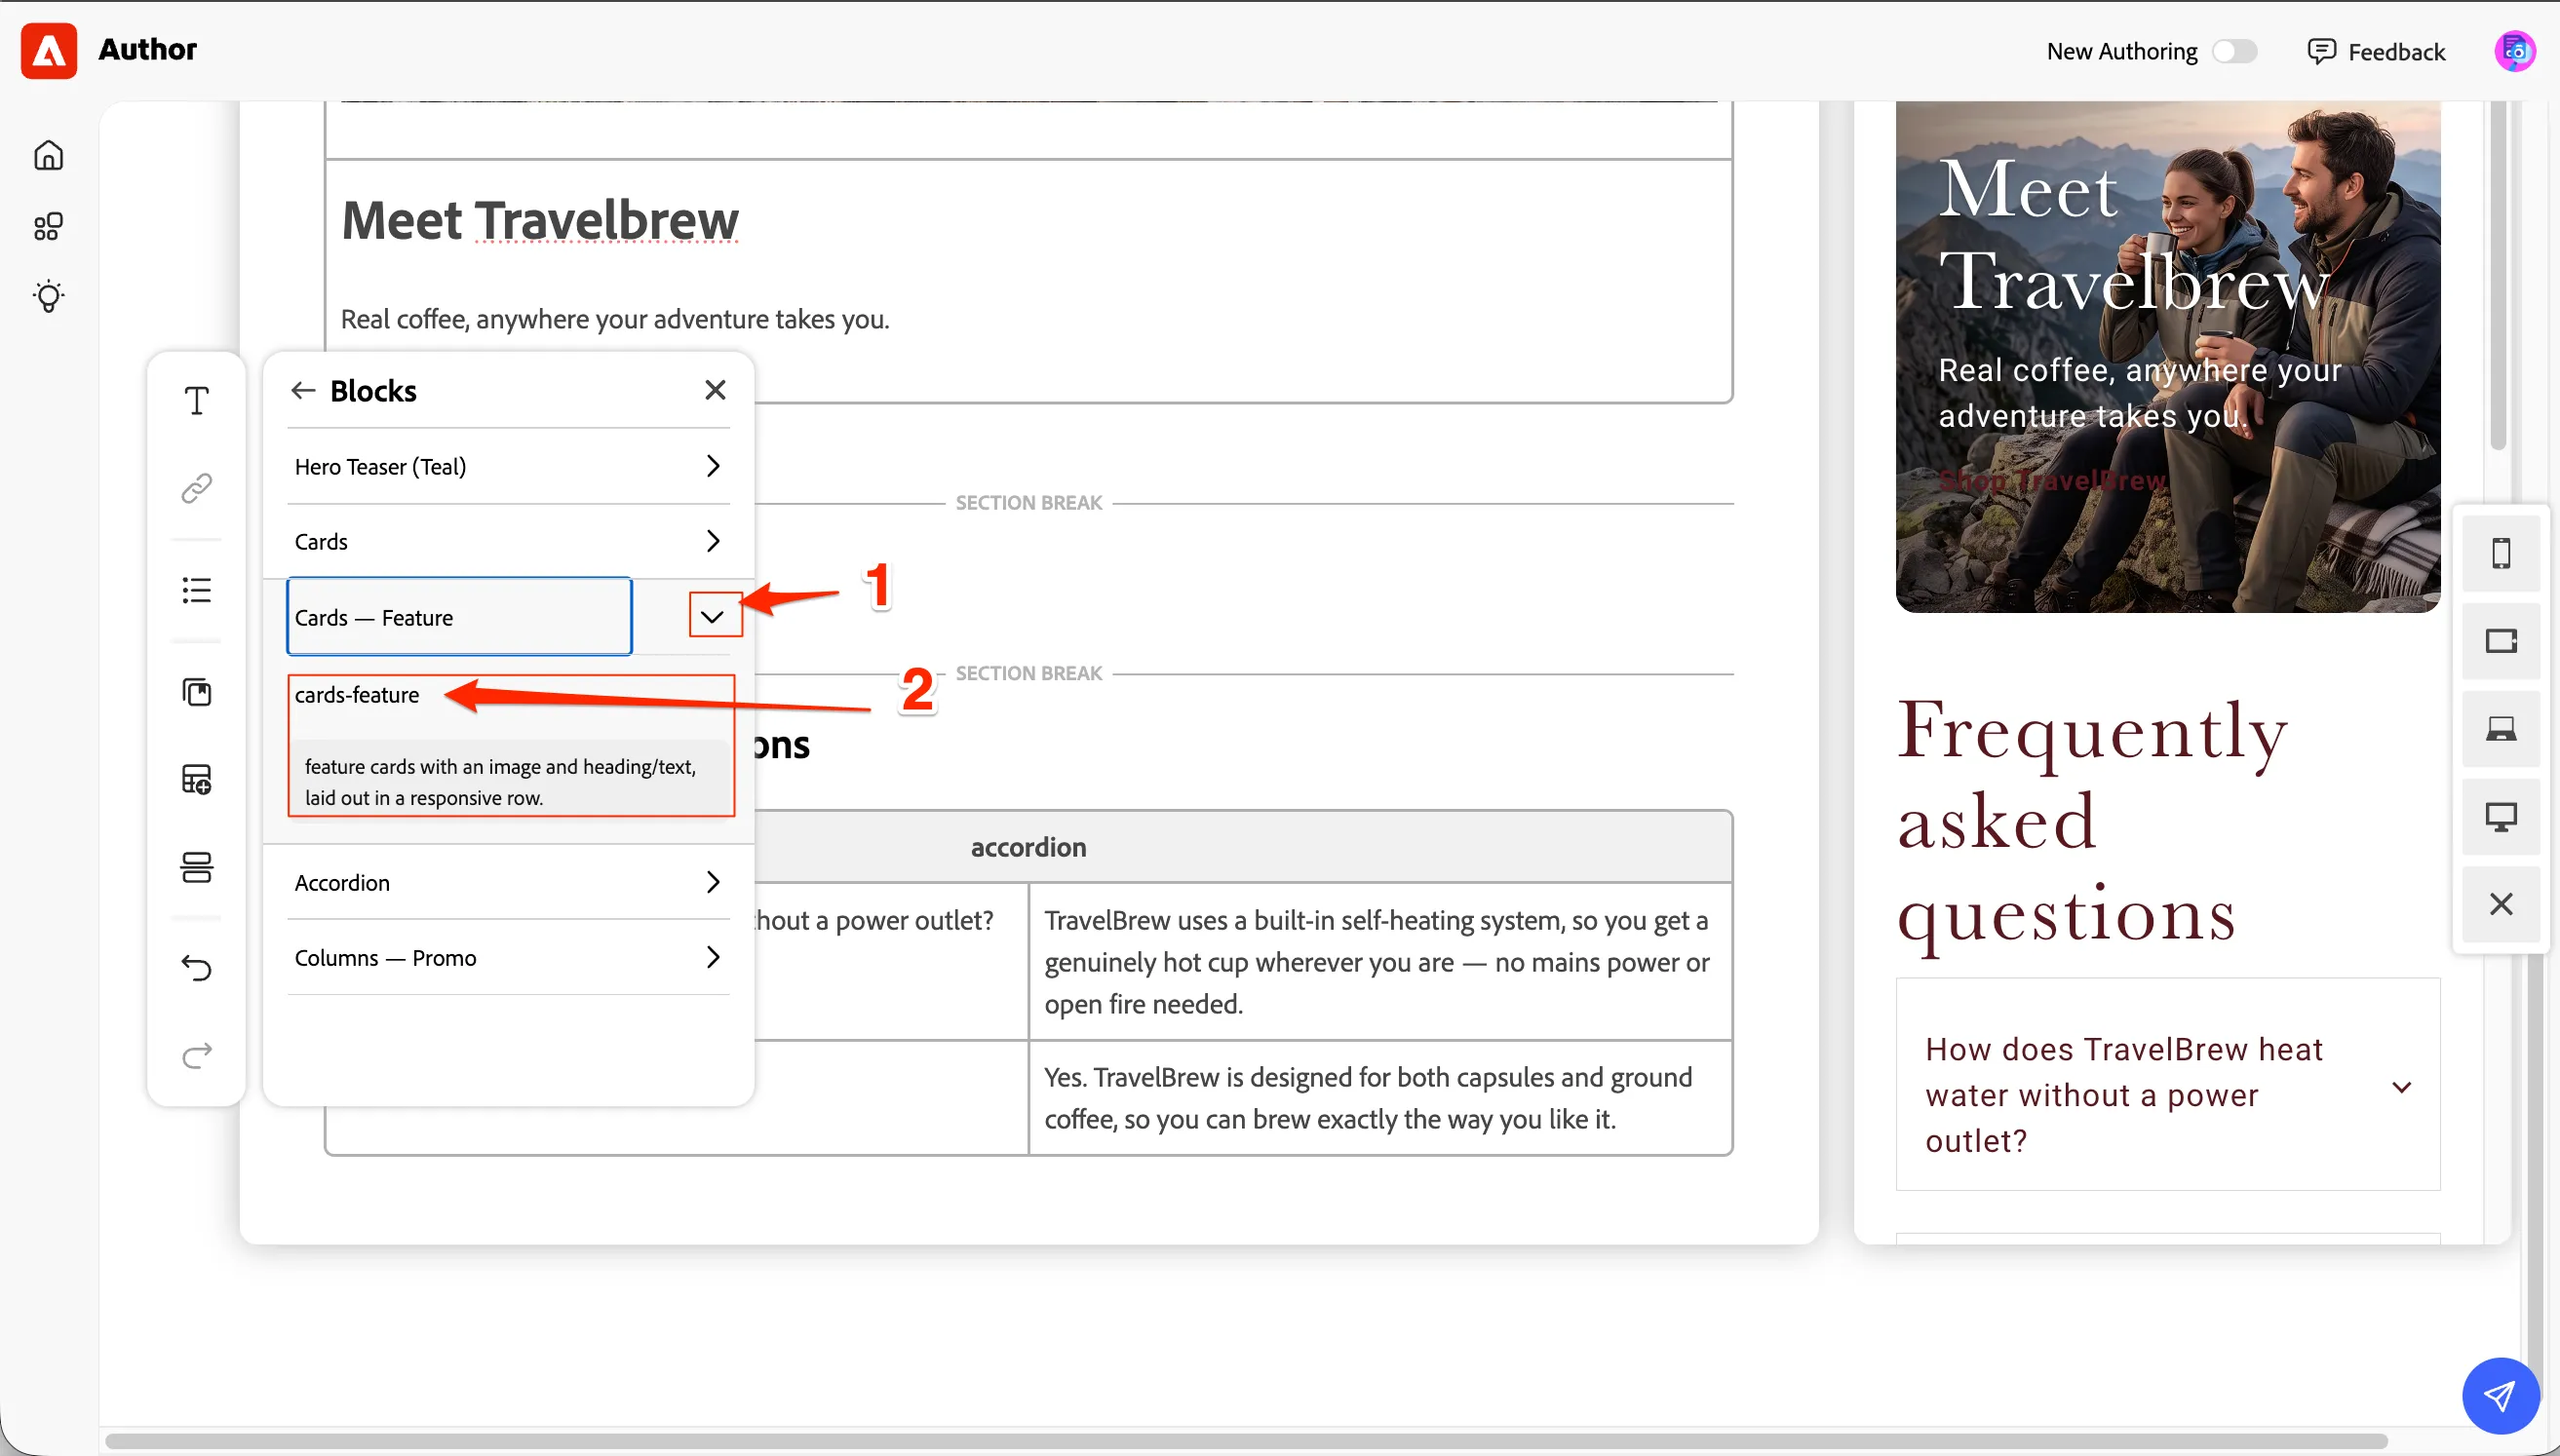
Task: Open the user profile avatar
Action: click(2515, 51)
